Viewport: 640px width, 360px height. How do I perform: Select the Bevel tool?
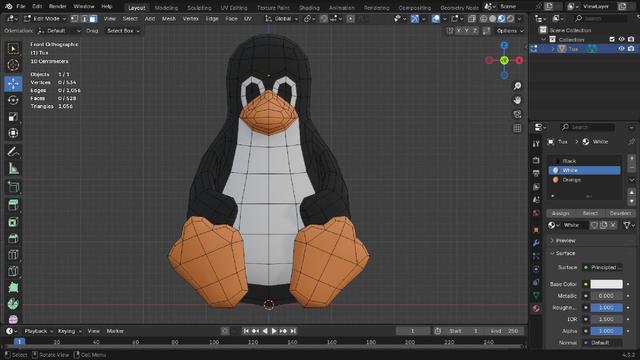(x=13, y=238)
